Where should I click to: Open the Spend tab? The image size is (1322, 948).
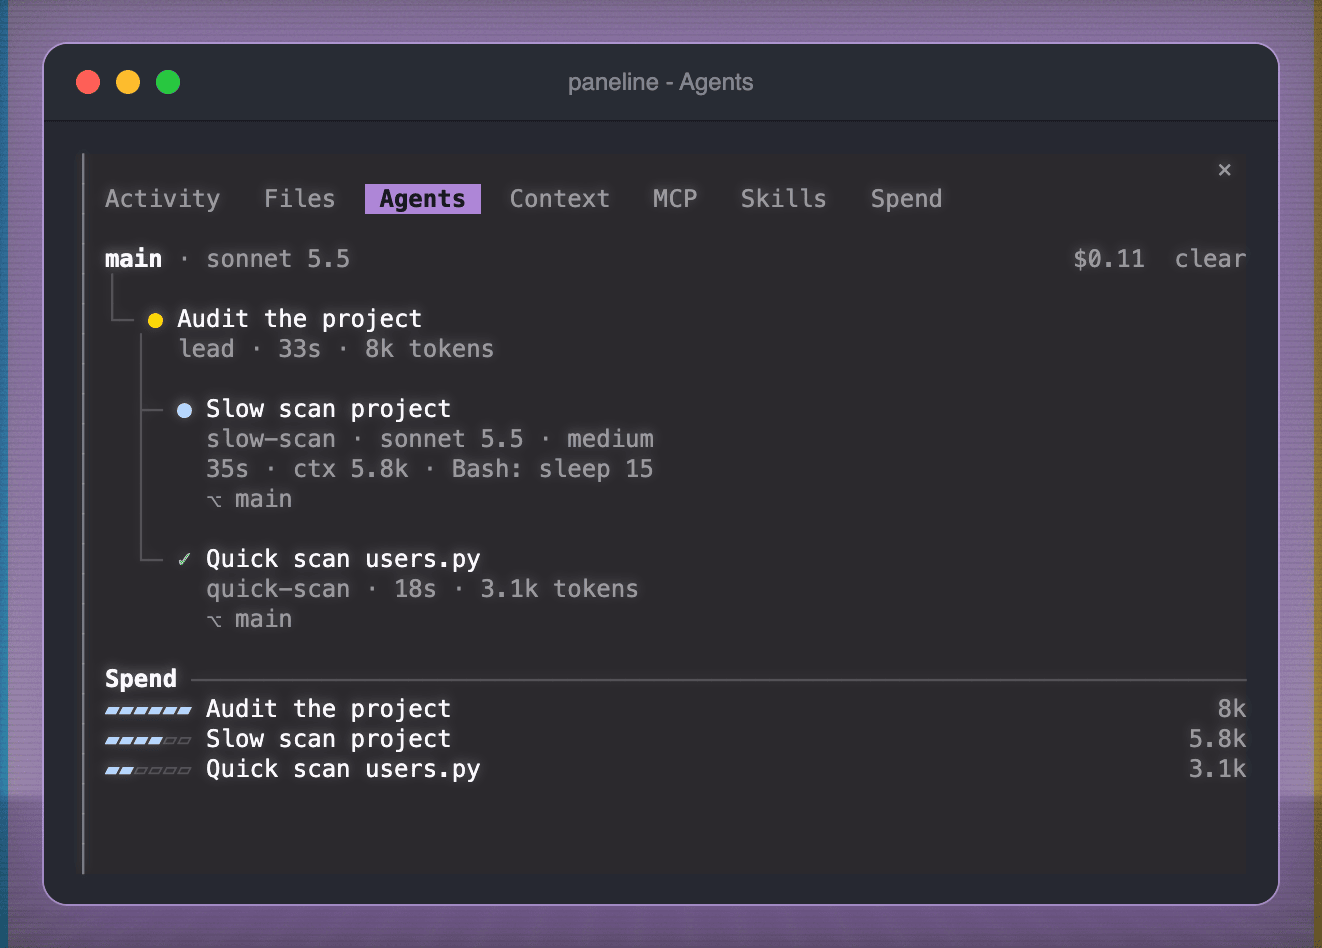coord(906,199)
